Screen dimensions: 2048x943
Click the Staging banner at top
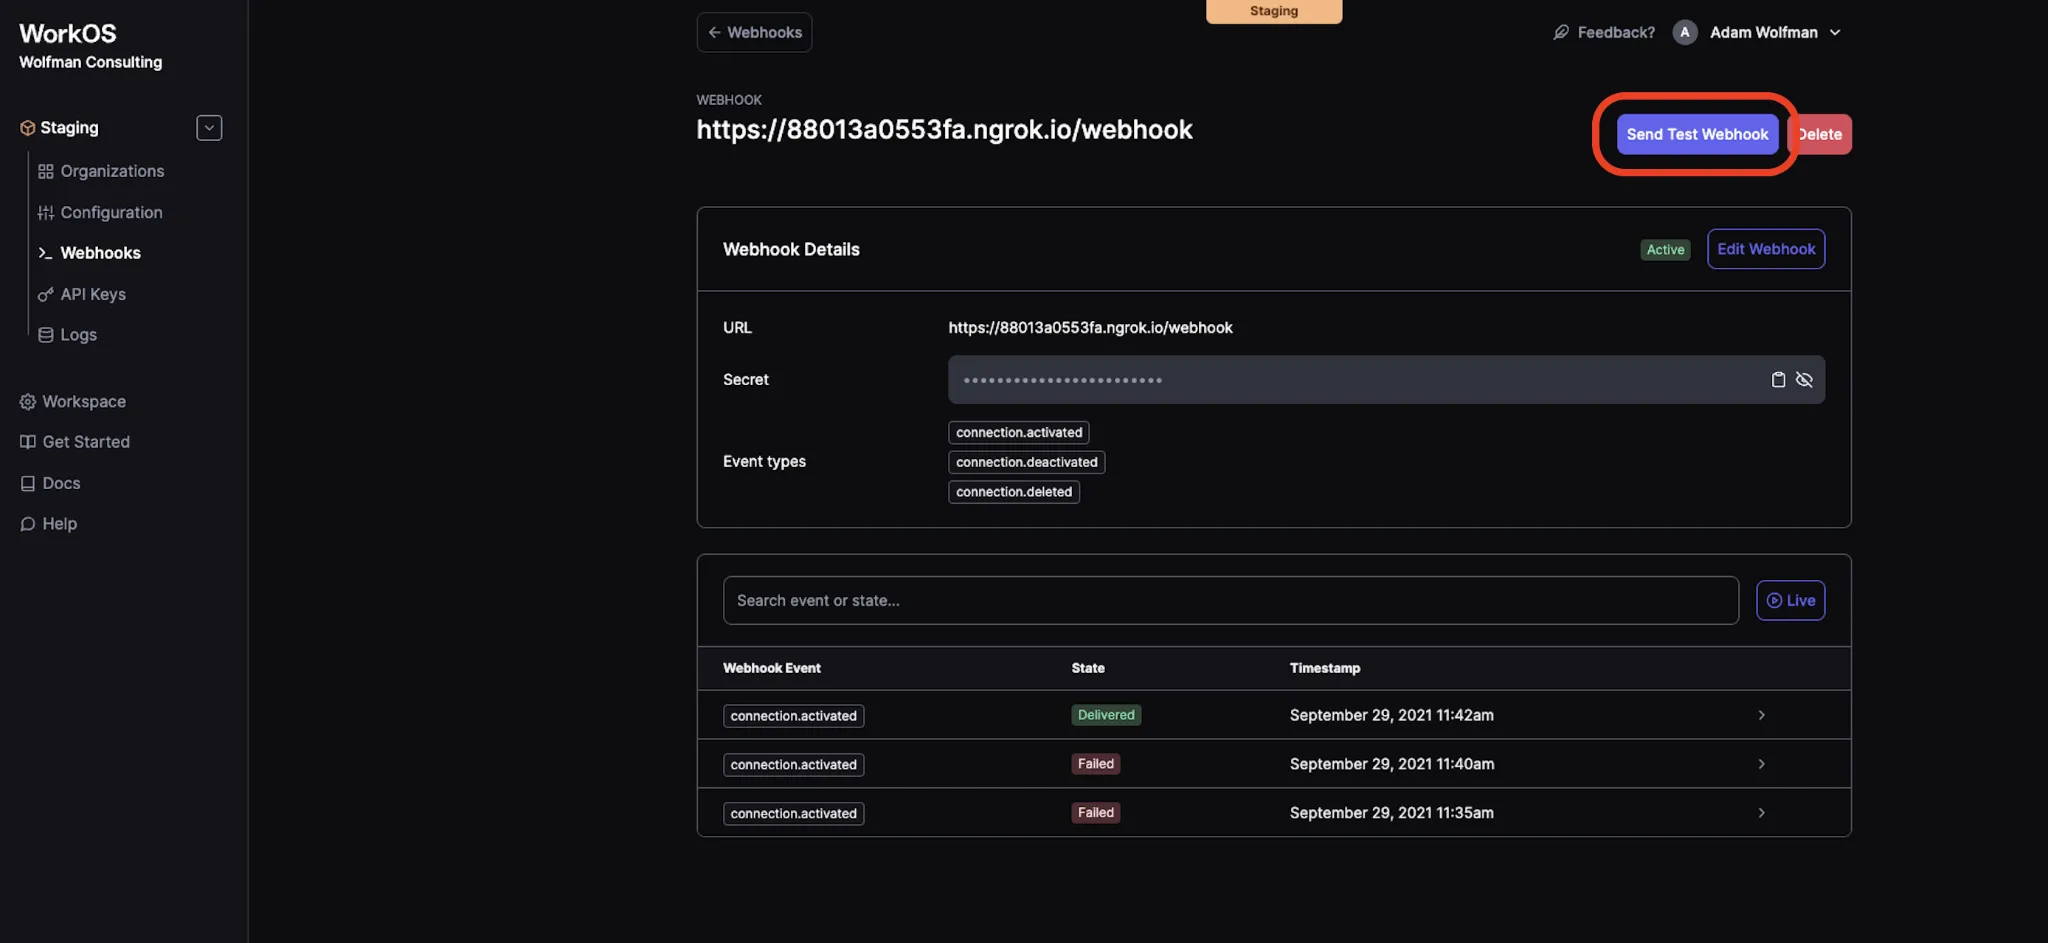1274,11
